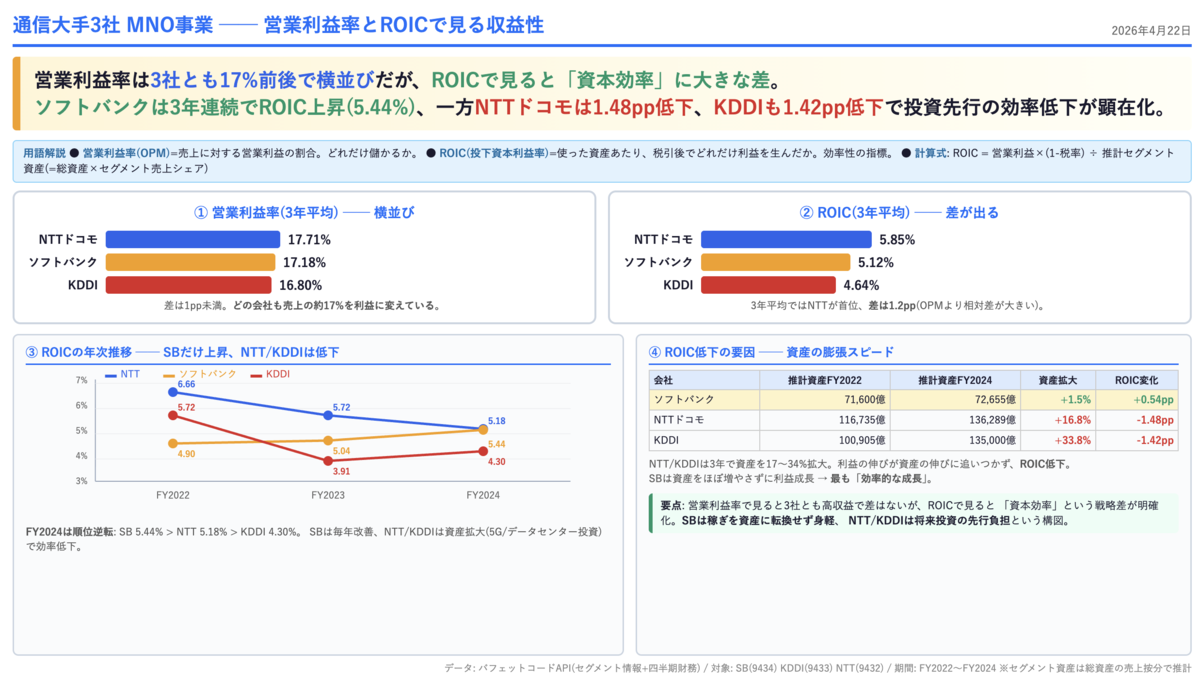Click the date 2026年4月22日
Viewport: 1200px width, 680px height.
point(1151,31)
